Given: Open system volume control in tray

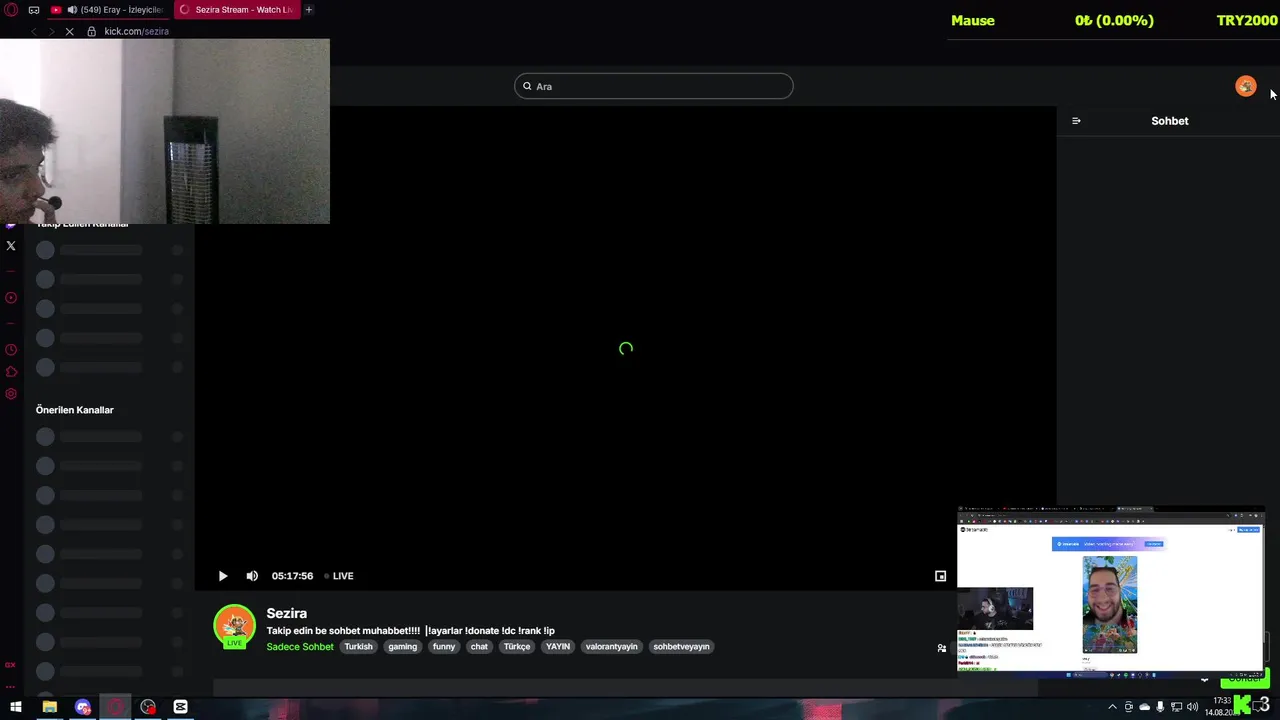Looking at the screenshot, I should point(1192,707).
